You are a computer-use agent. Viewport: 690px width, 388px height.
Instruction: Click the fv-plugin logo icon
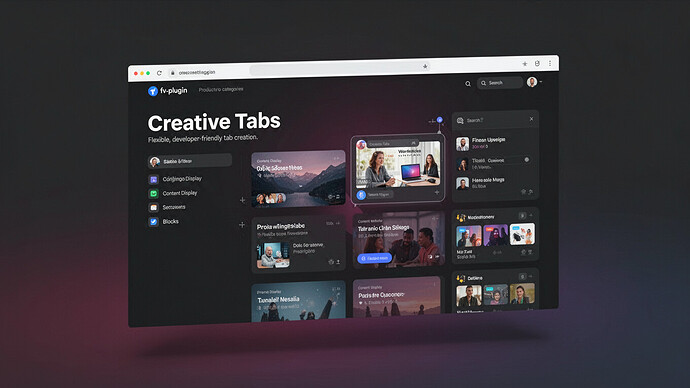(x=153, y=91)
